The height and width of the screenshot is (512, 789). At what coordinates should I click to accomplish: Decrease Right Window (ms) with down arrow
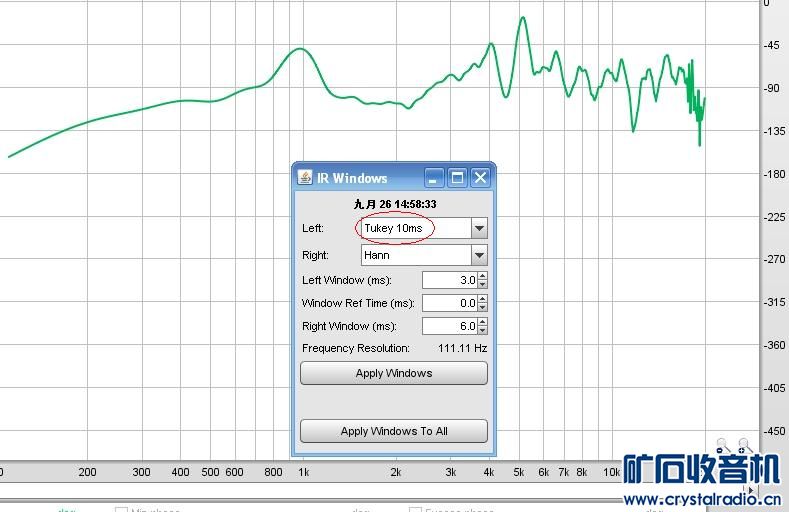(483, 330)
